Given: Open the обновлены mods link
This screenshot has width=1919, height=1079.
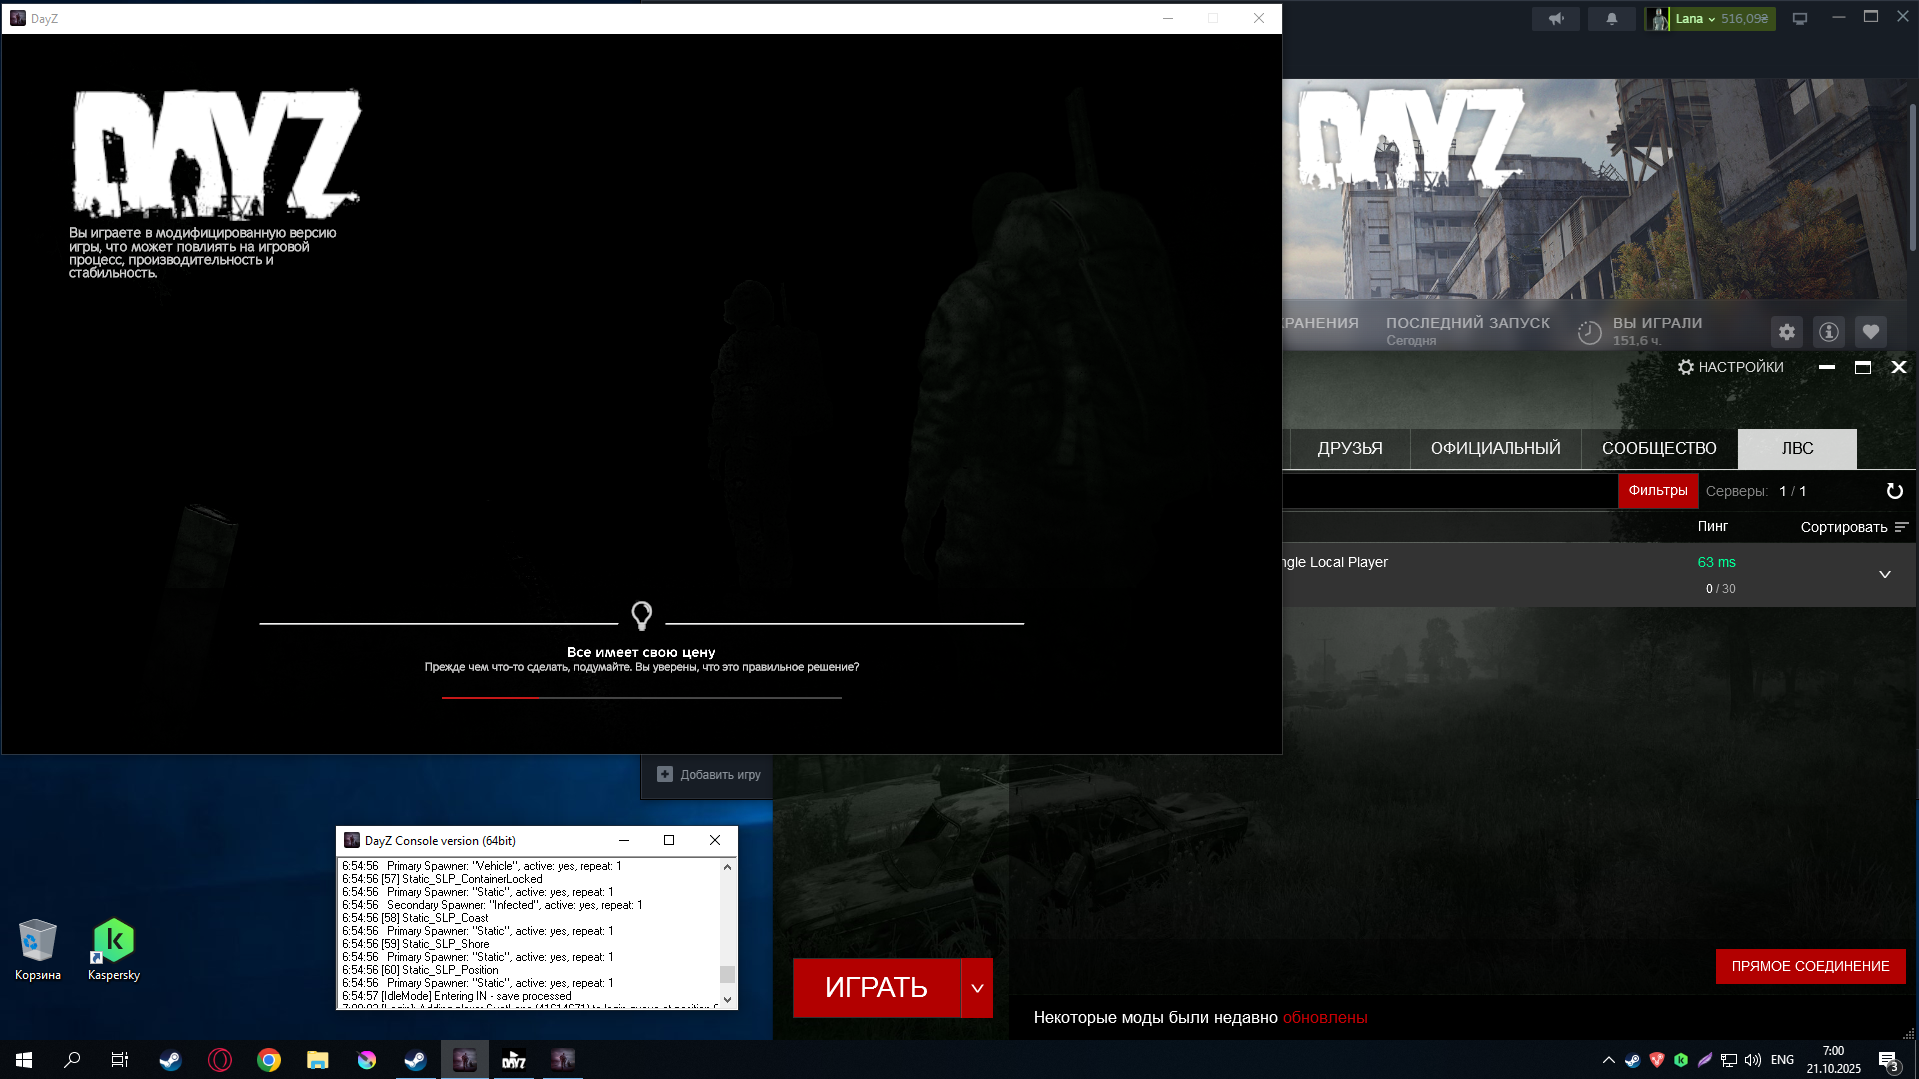Looking at the screenshot, I should coord(1325,1018).
